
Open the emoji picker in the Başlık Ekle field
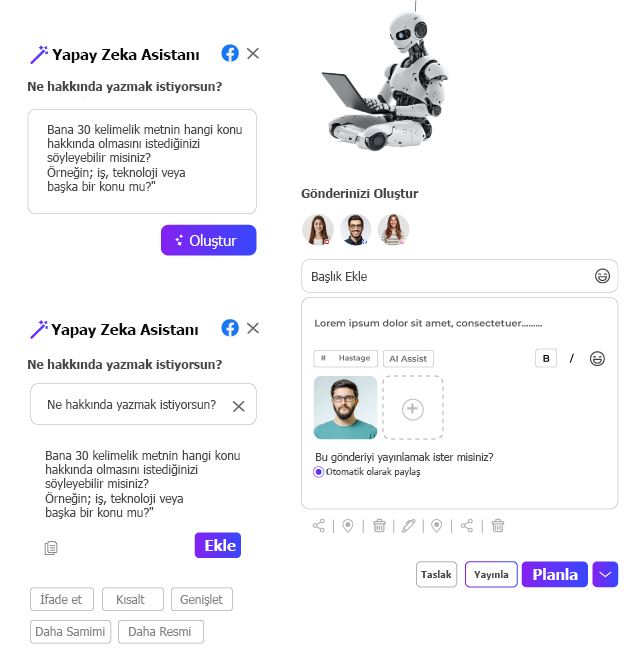[602, 276]
